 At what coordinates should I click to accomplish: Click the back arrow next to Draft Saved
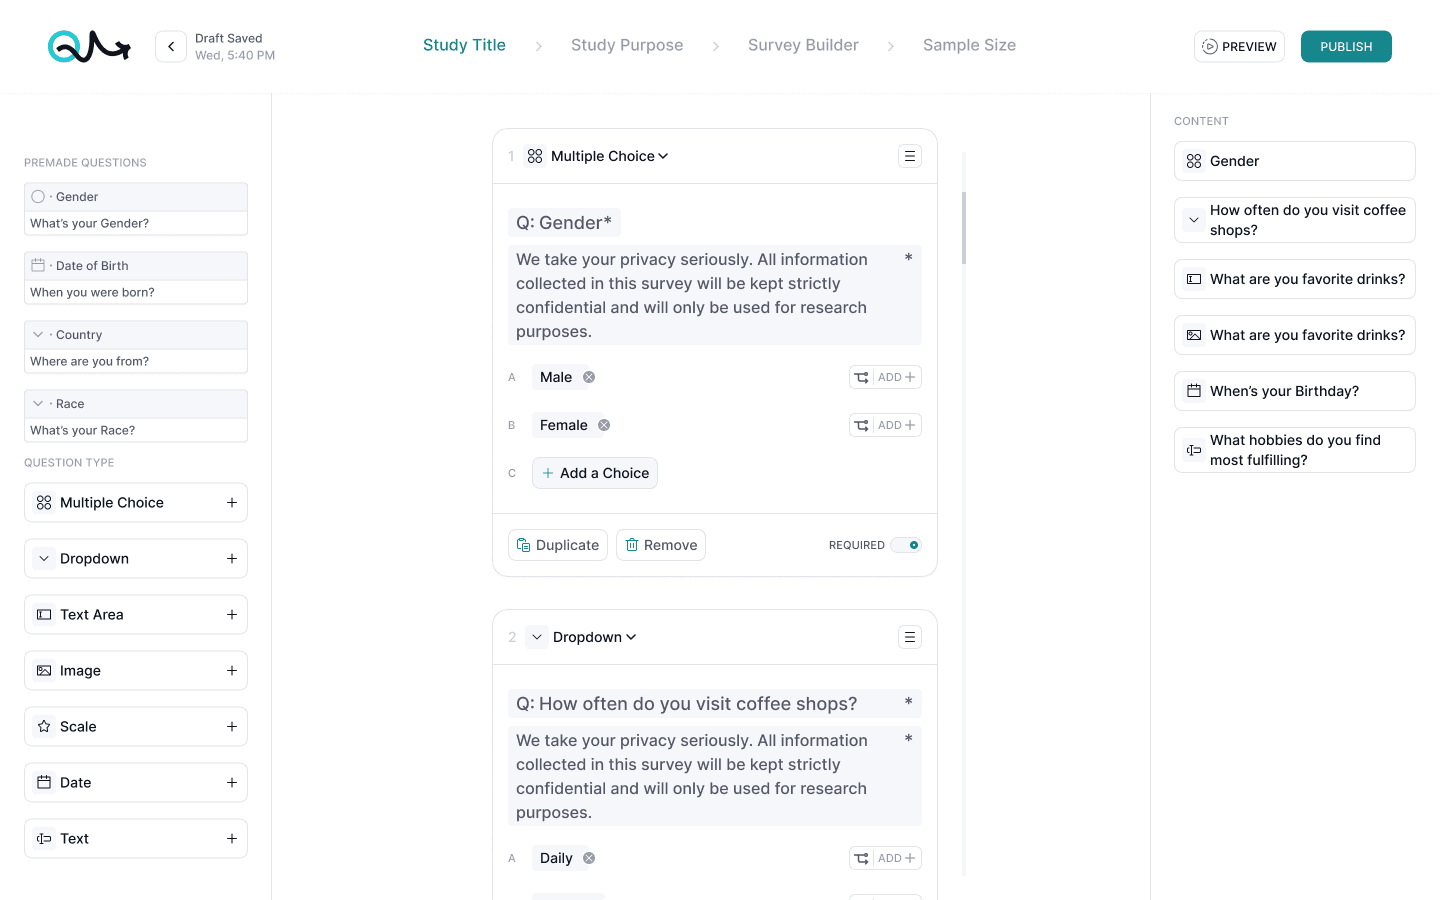click(x=170, y=46)
